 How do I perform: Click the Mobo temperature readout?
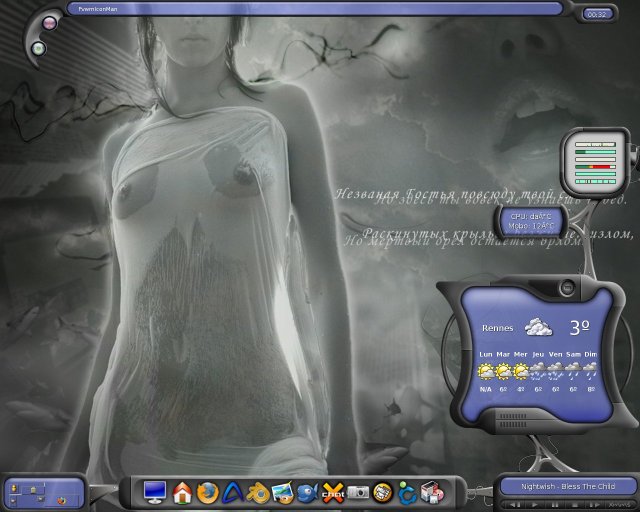[531, 226]
